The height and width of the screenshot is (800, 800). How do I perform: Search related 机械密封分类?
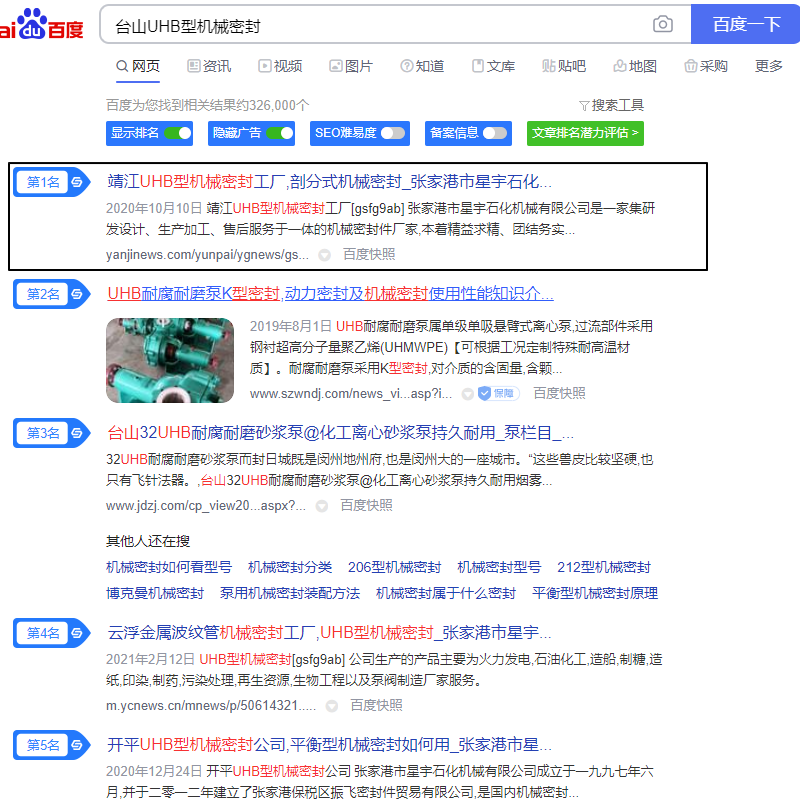tap(290, 567)
